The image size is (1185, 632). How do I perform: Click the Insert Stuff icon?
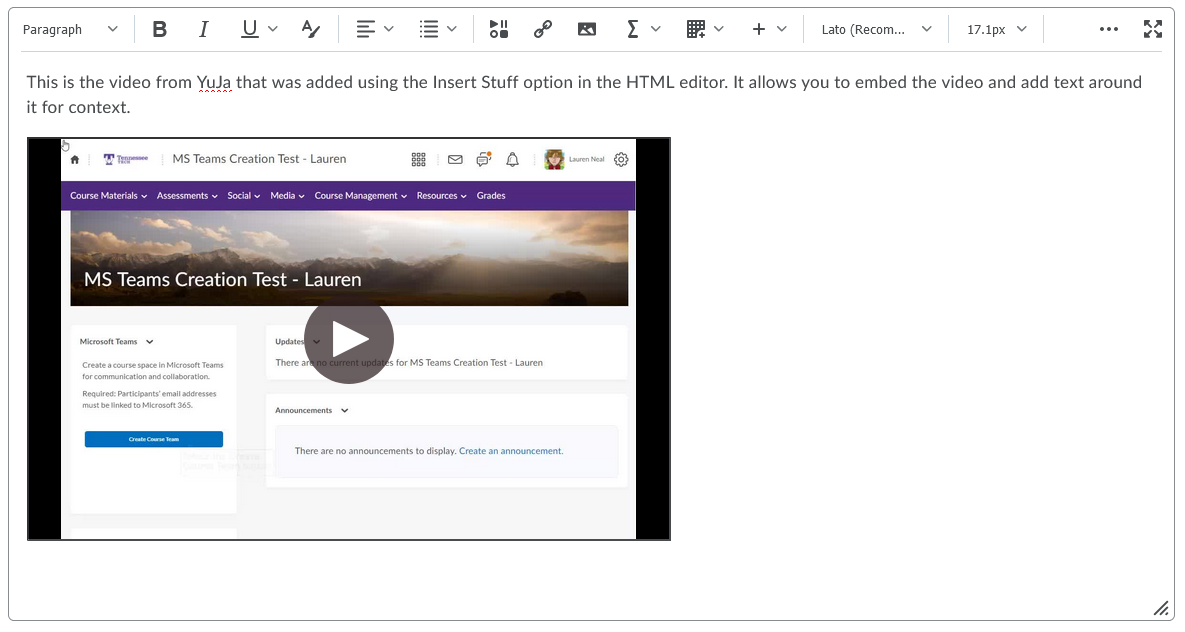point(499,29)
